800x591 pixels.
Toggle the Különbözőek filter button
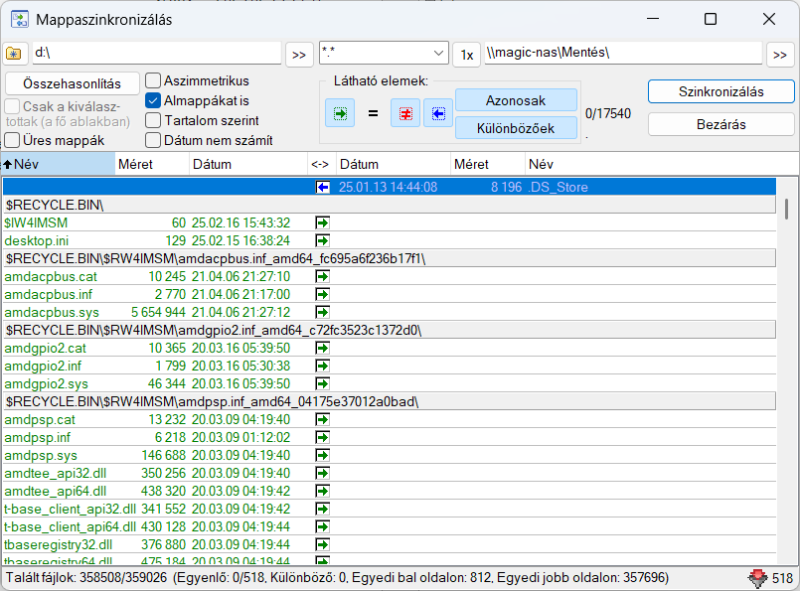[x=516, y=128]
